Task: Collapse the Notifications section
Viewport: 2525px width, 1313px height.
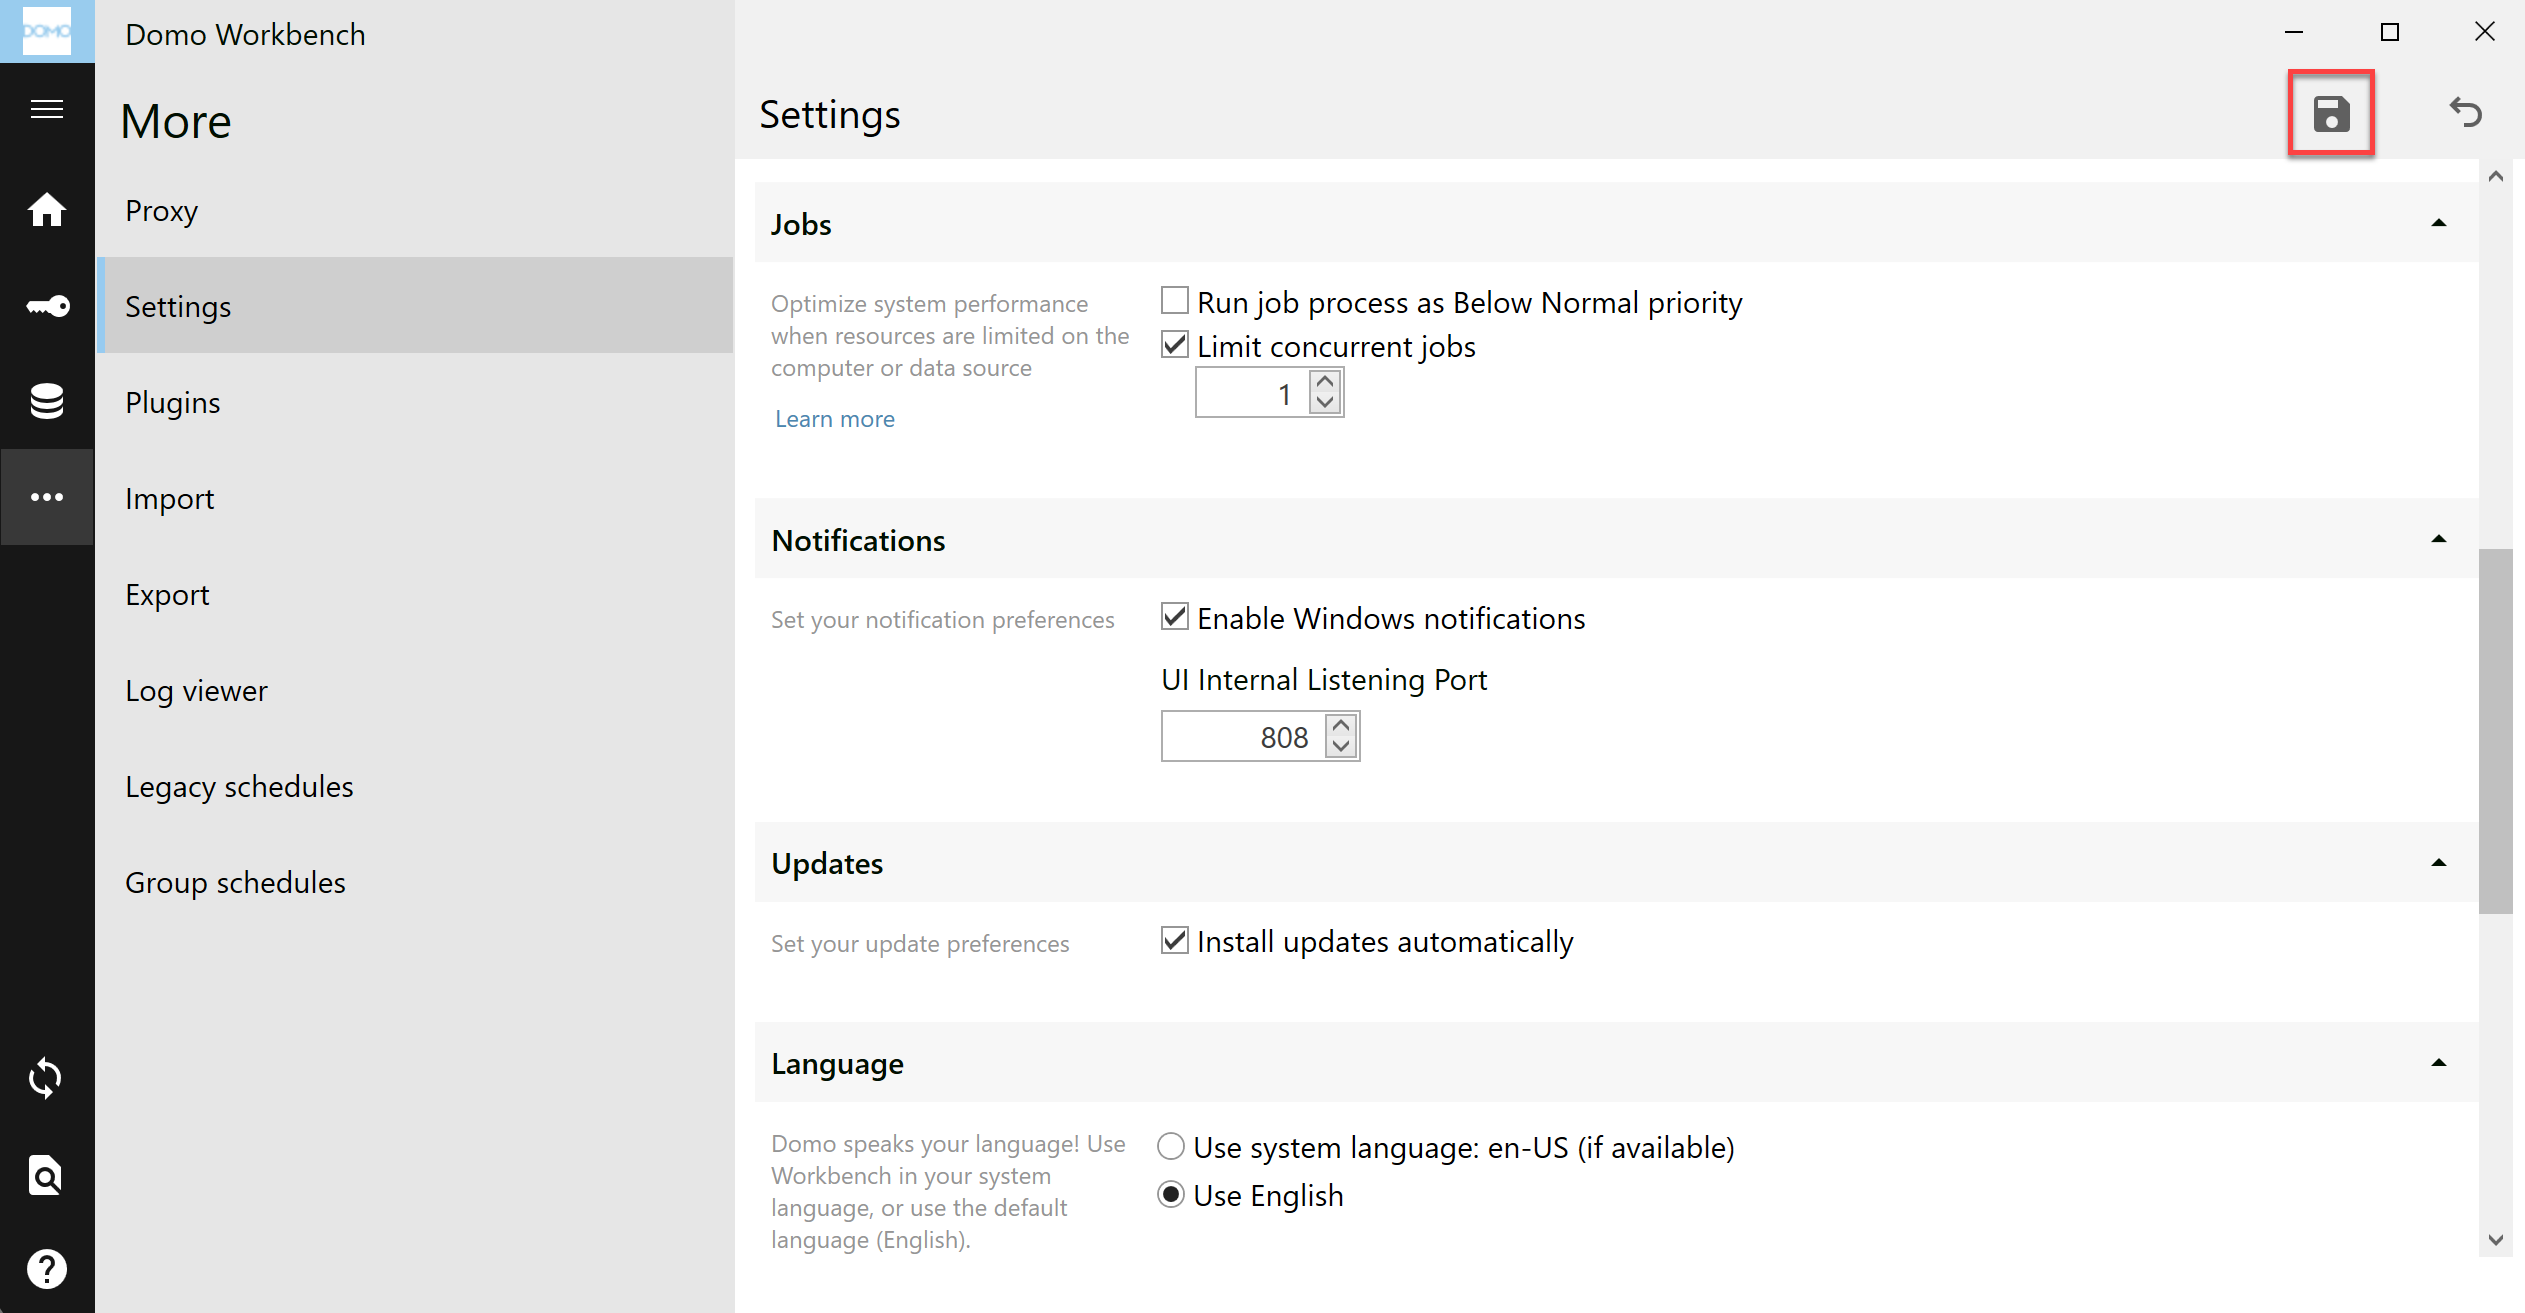Action: (x=2439, y=538)
